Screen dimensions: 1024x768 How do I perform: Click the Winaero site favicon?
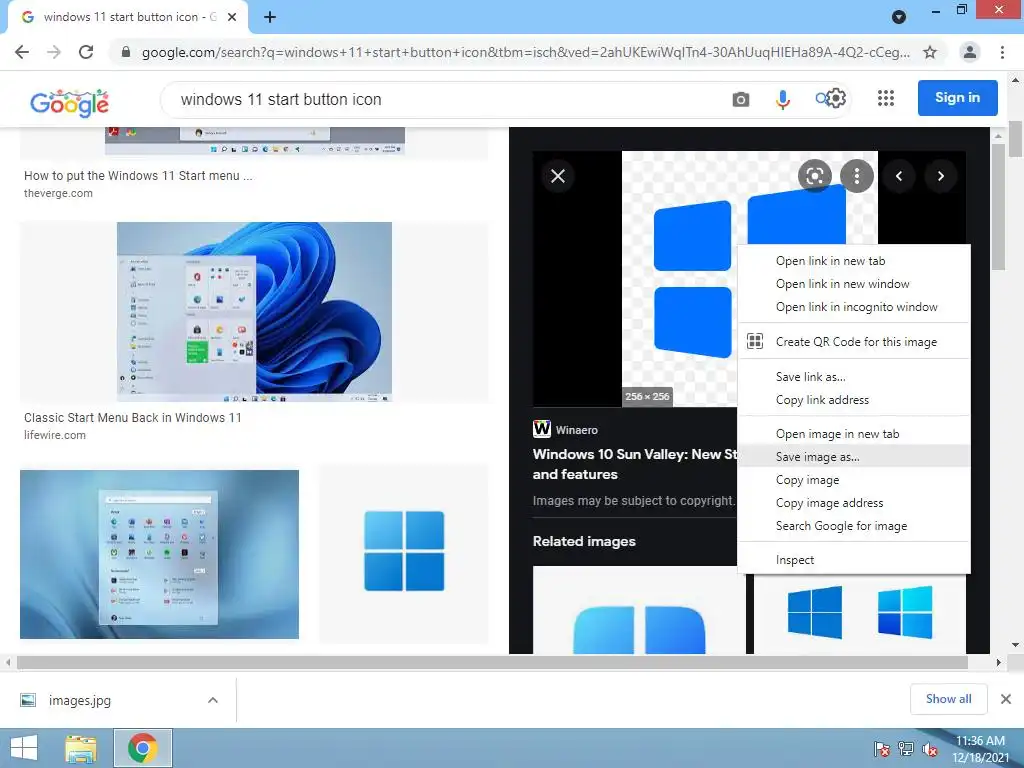[541, 429]
